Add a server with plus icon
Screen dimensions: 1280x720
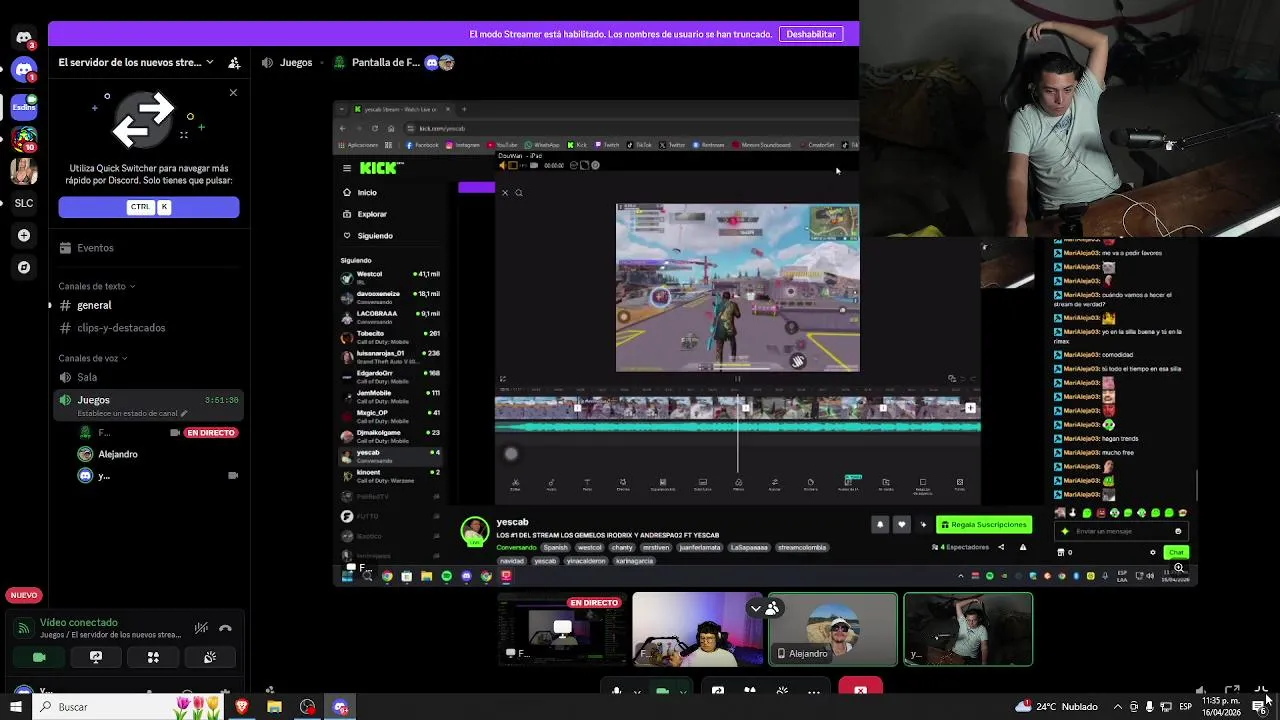pyautogui.click(x=24, y=235)
